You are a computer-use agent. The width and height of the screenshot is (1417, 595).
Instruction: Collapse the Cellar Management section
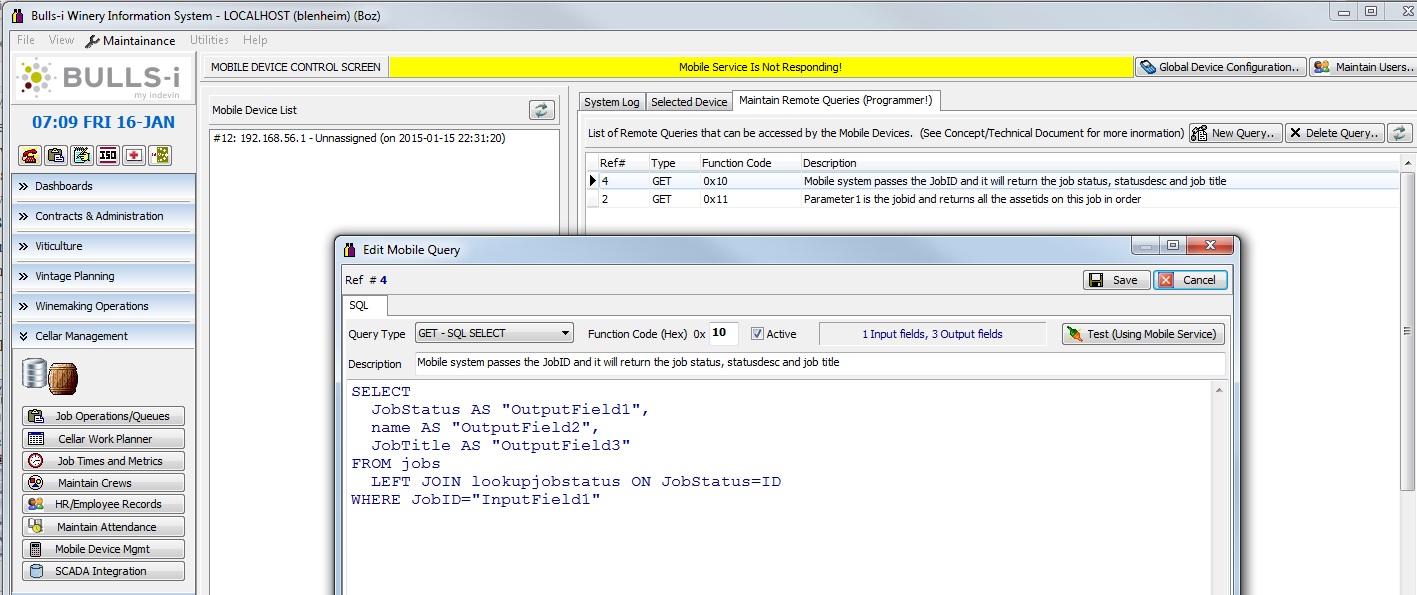pyautogui.click(x=103, y=336)
